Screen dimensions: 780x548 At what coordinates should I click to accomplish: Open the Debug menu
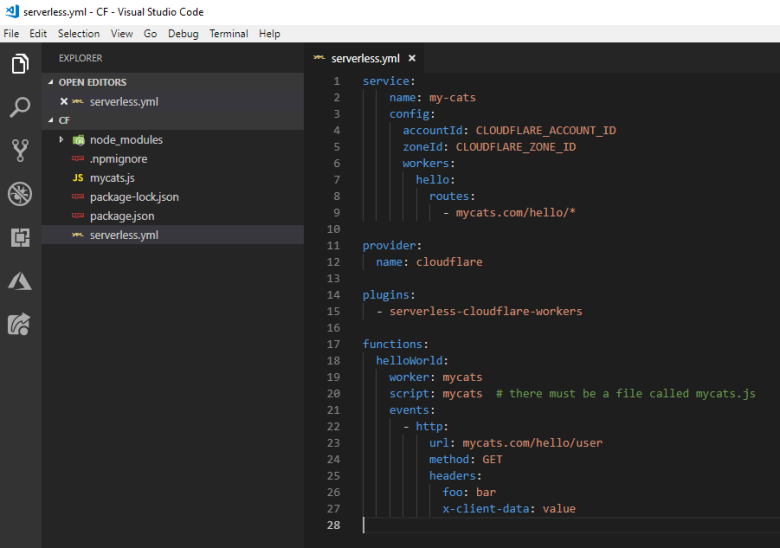click(x=183, y=33)
